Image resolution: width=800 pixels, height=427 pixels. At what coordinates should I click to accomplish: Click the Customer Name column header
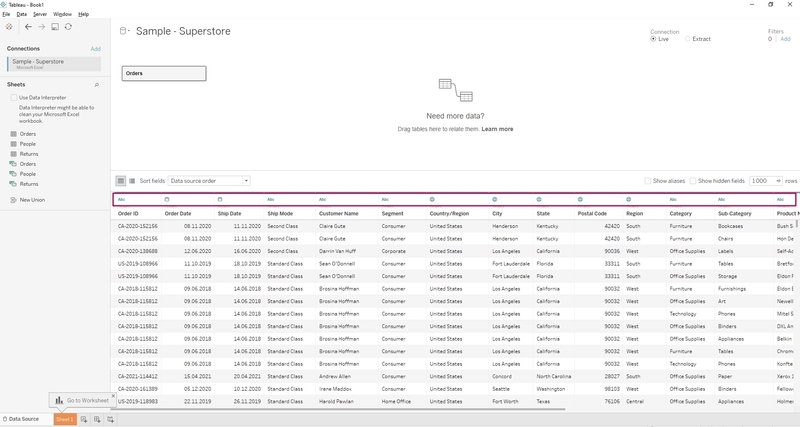pyautogui.click(x=339, y=214)
